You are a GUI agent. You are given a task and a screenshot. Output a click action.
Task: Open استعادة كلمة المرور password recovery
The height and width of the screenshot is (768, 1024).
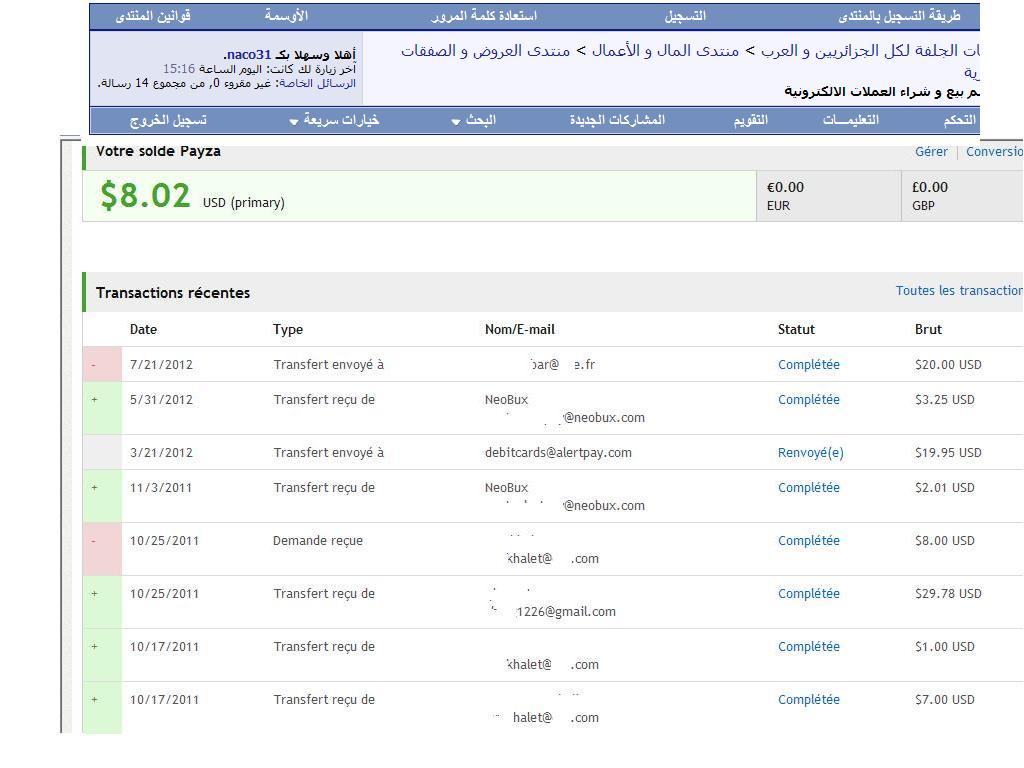(484, 16)
